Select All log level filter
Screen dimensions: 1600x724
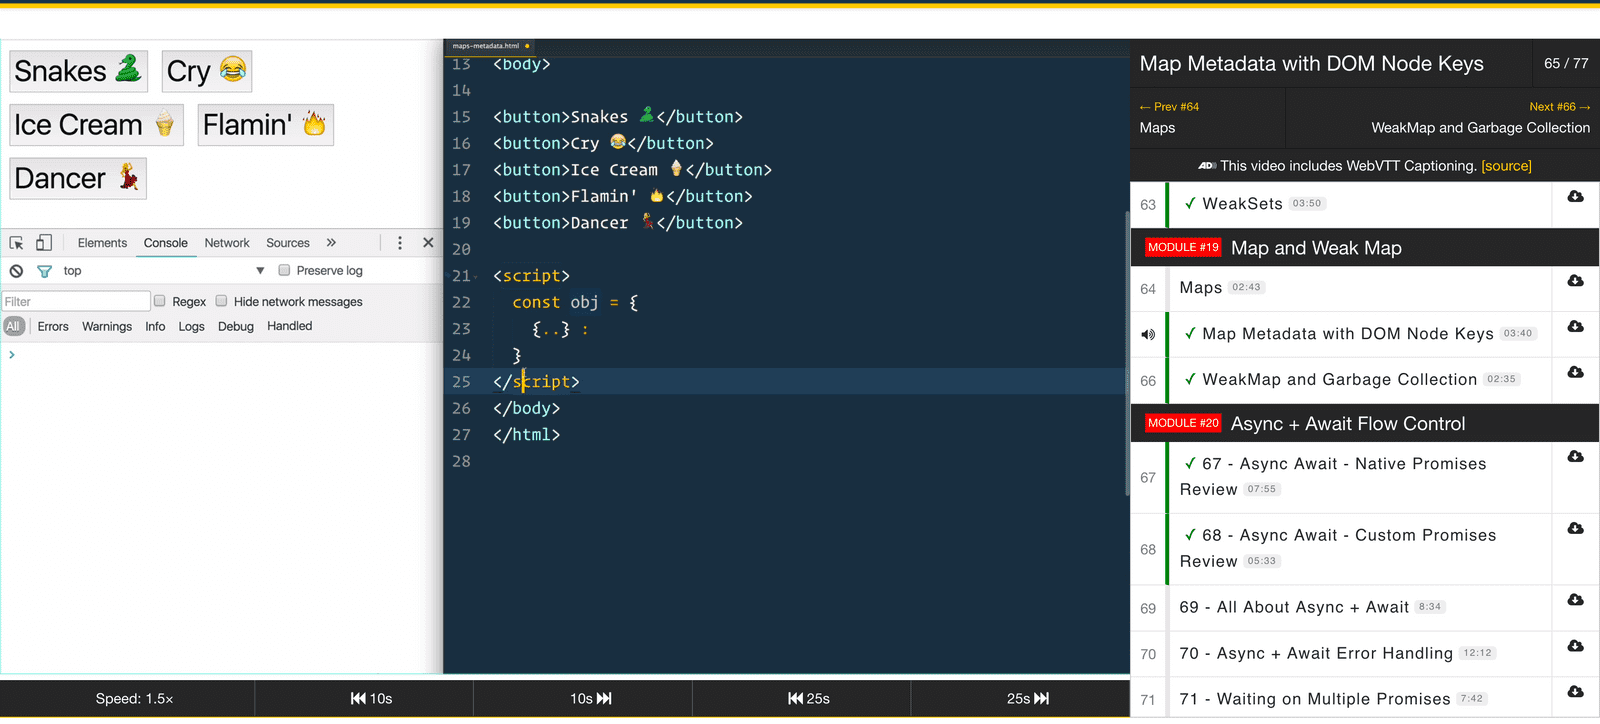click(13, 326)
